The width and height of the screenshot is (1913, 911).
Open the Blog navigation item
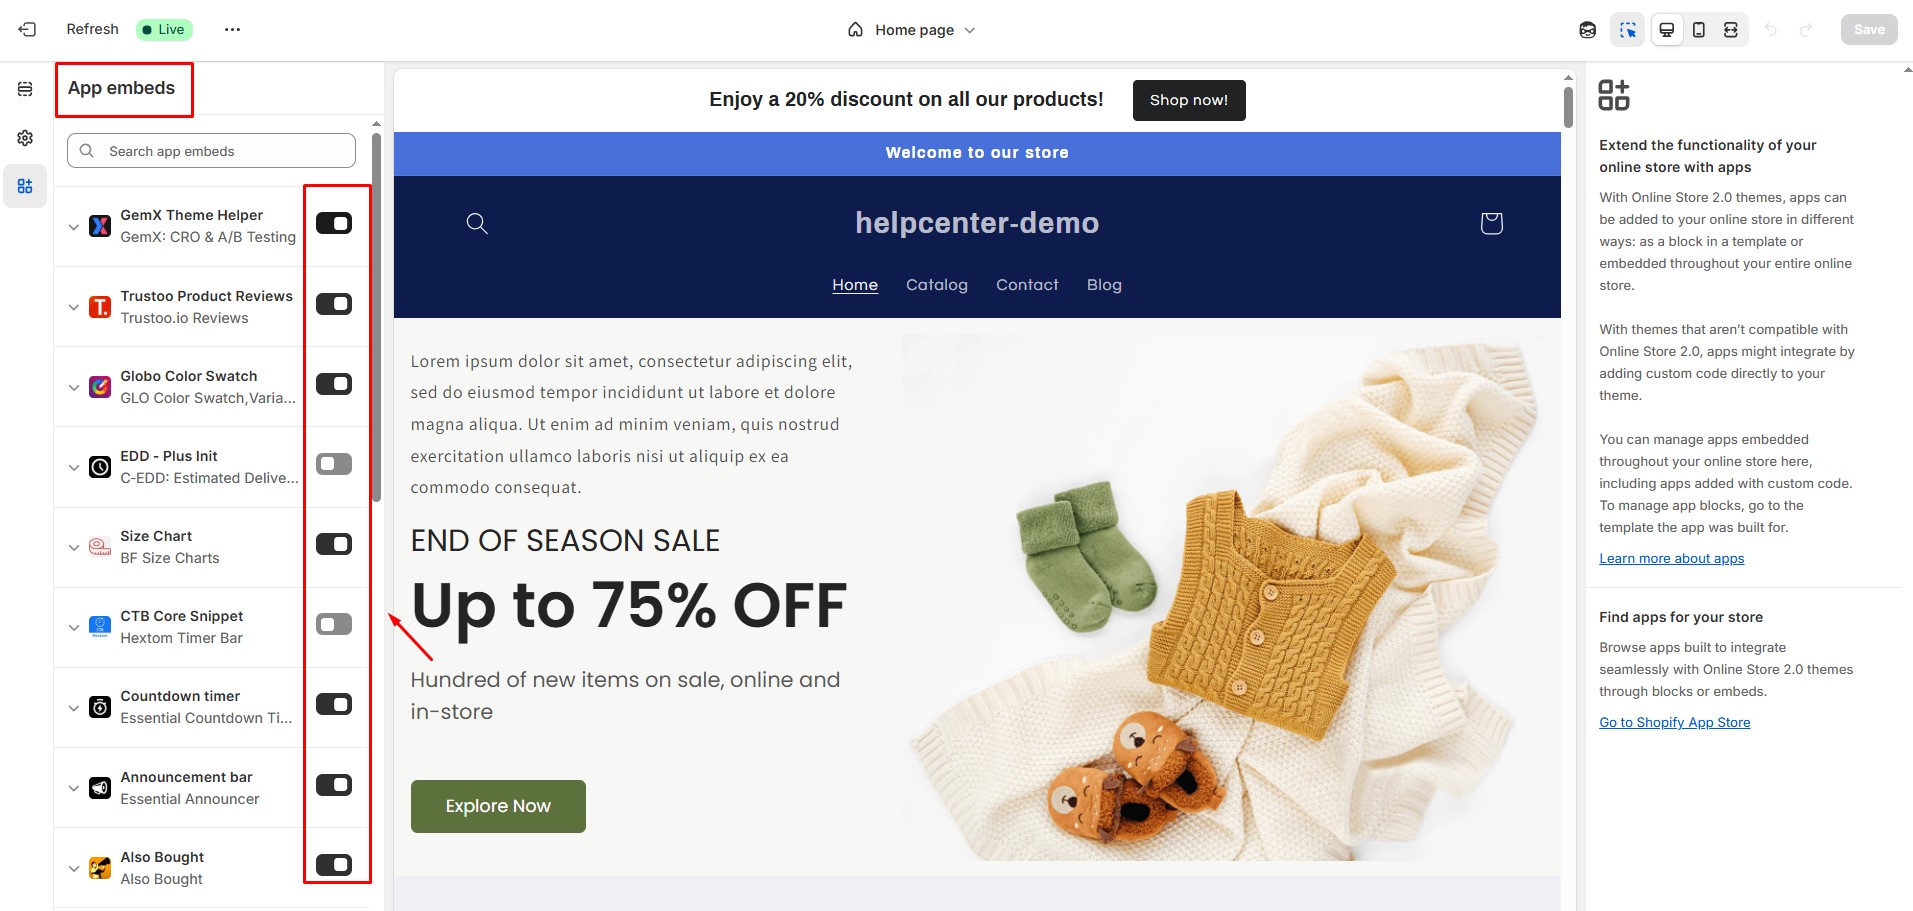[x=1104, y=285]
